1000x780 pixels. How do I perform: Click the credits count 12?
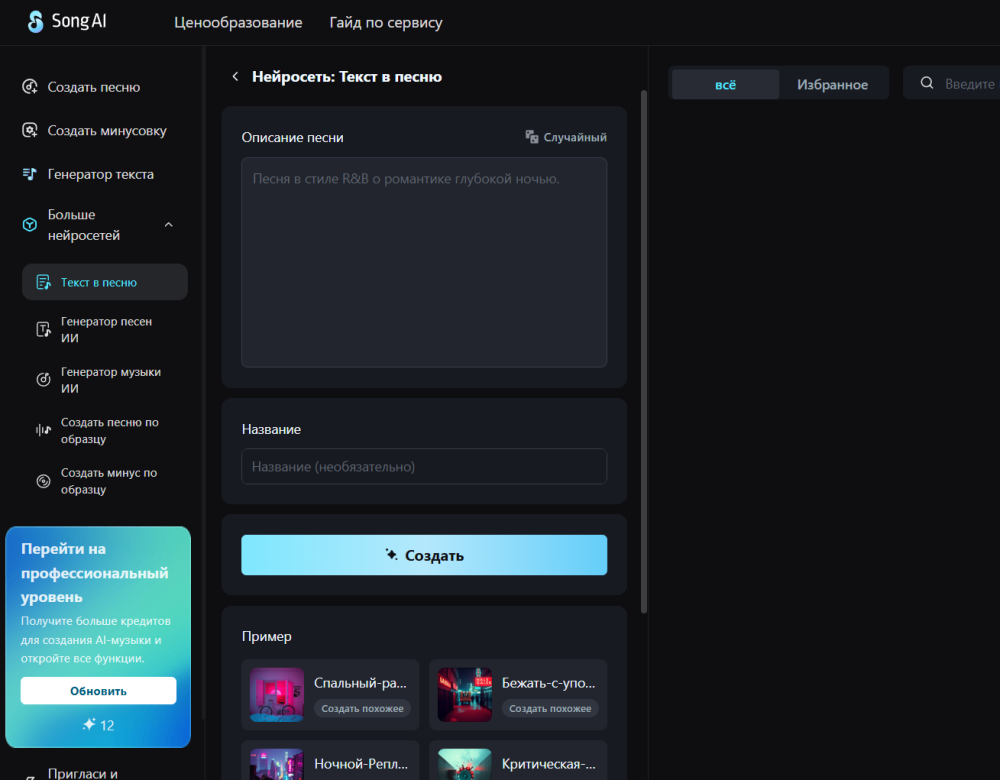pyautogui.click(x=107, y=725)
